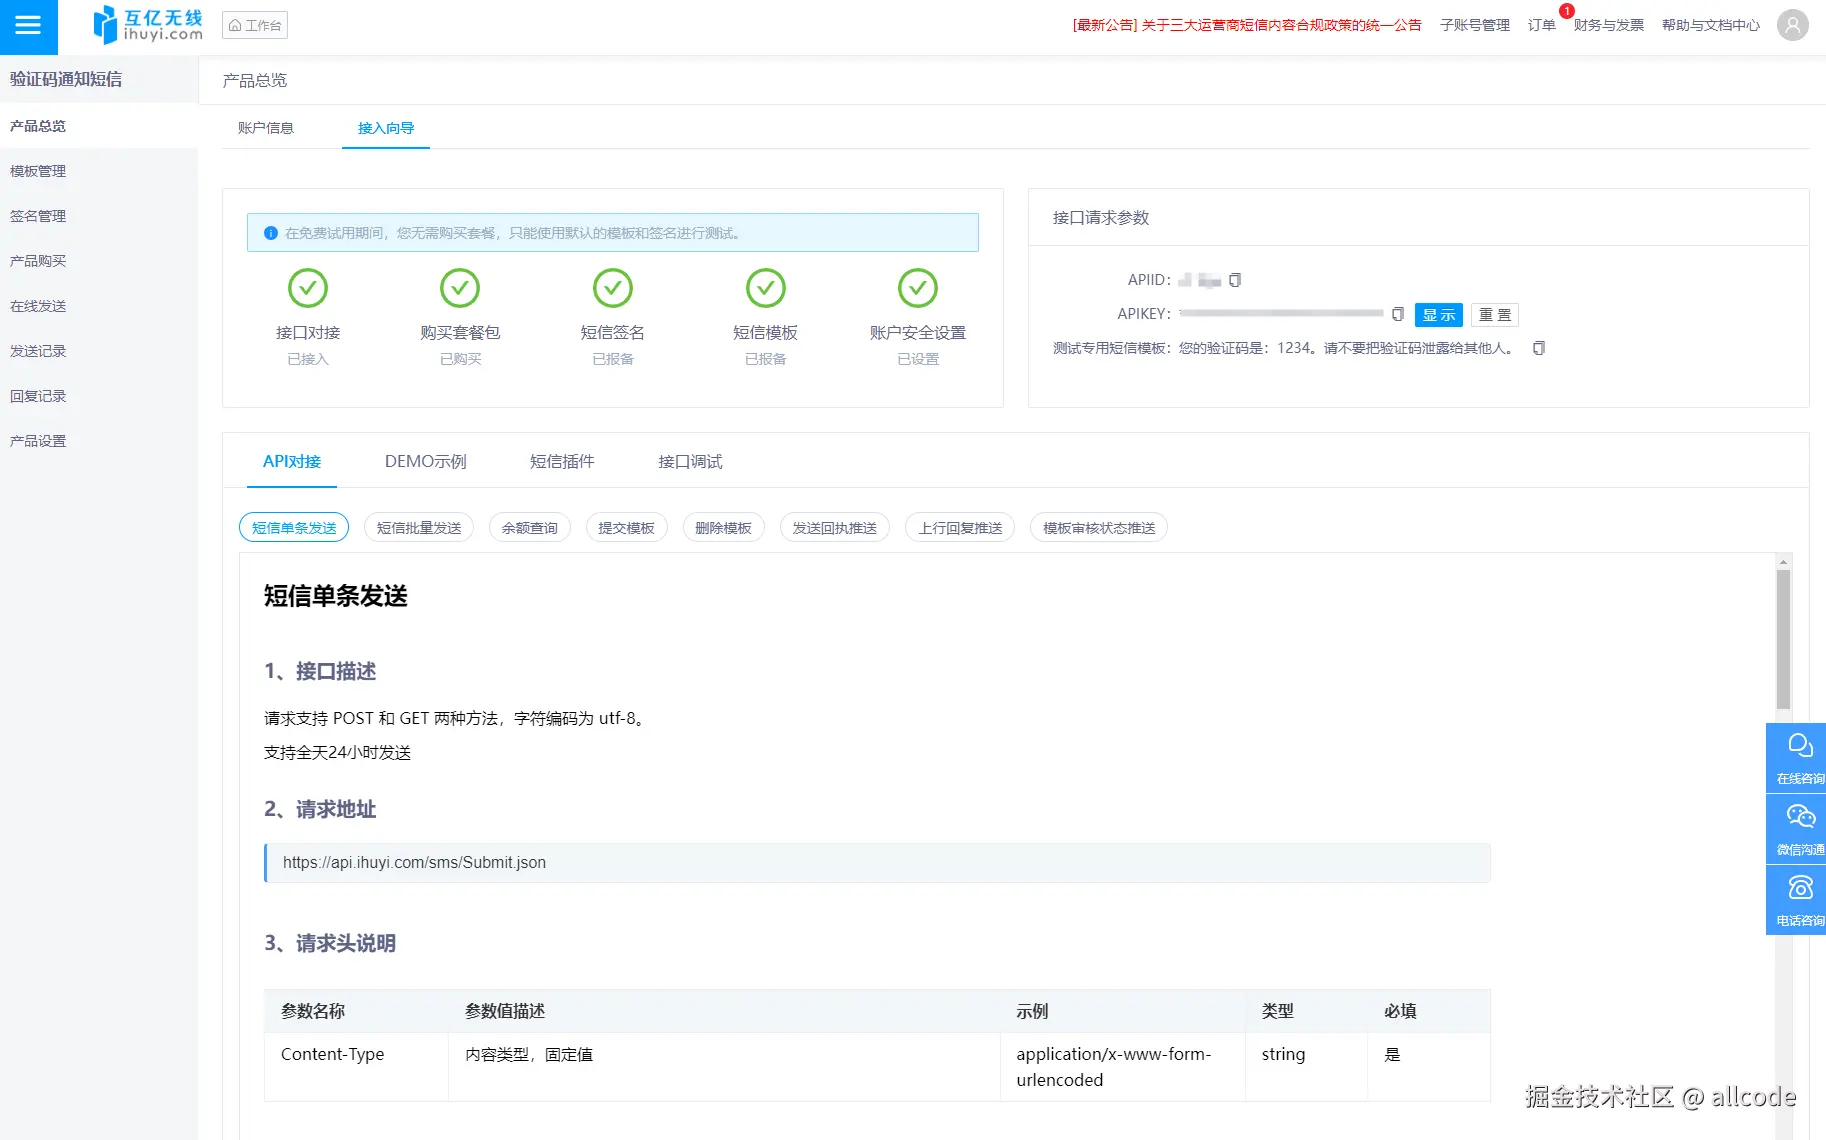Open the user avatar icon
The image size is (1826, 1140).
coord(1792,25)
